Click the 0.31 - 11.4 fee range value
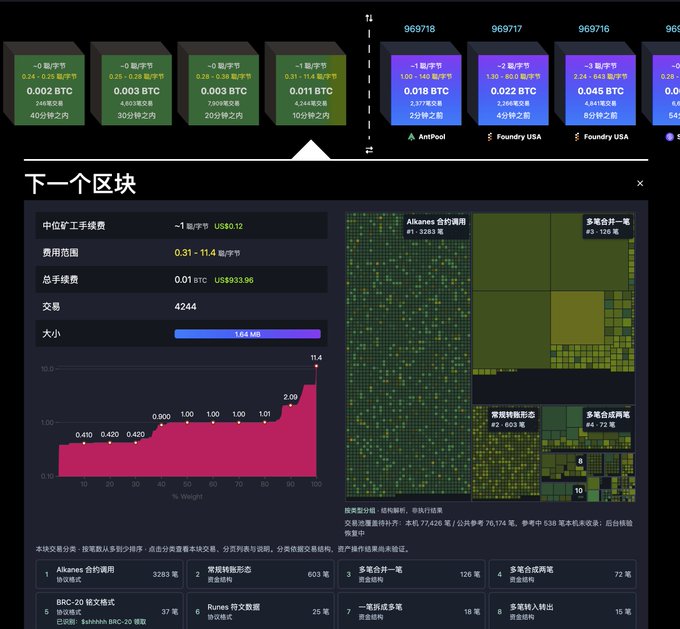The image size is (680, 629). 195,252
